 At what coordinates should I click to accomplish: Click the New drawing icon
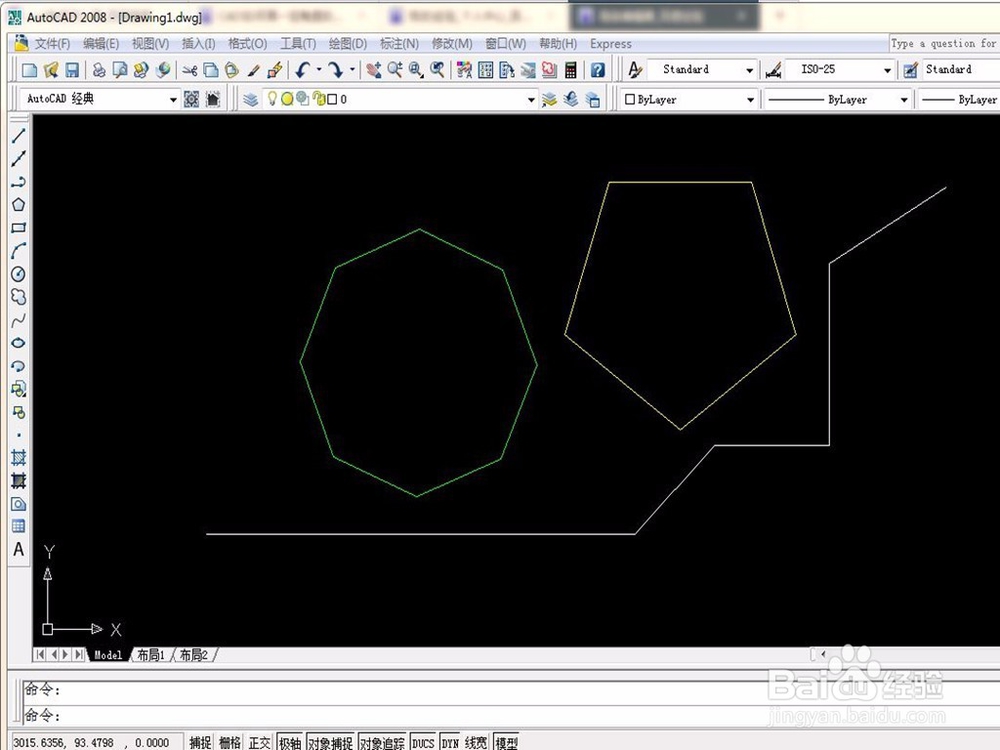click(29, 70)
